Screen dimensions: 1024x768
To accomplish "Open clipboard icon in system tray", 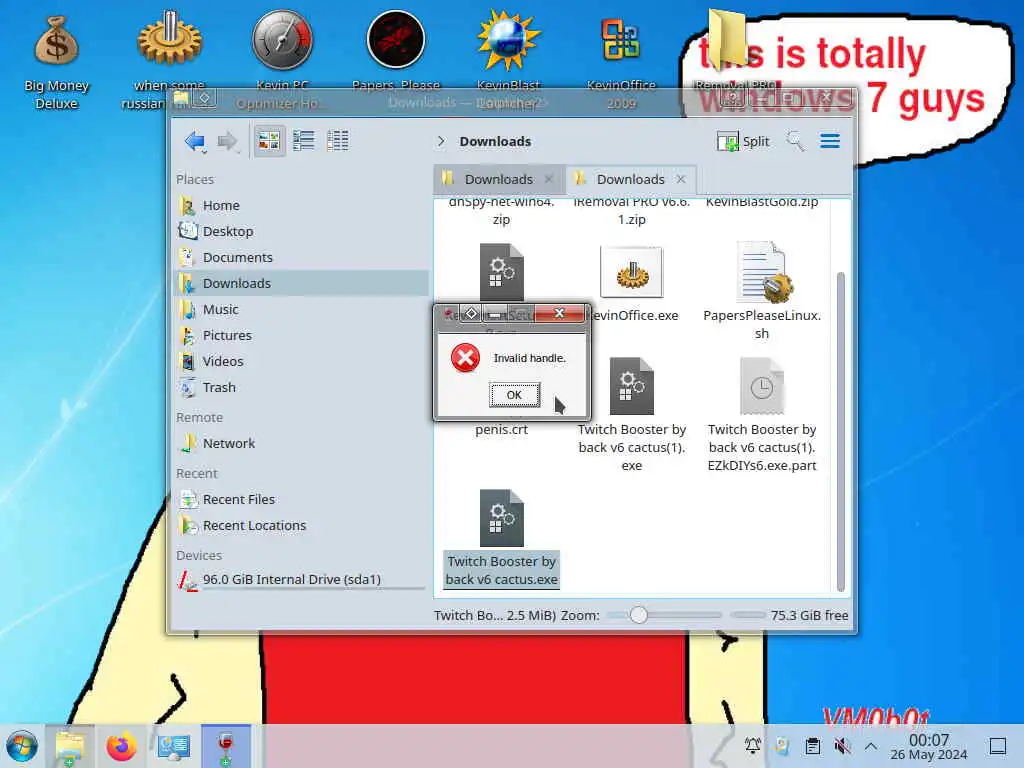I will pos(812,746).
